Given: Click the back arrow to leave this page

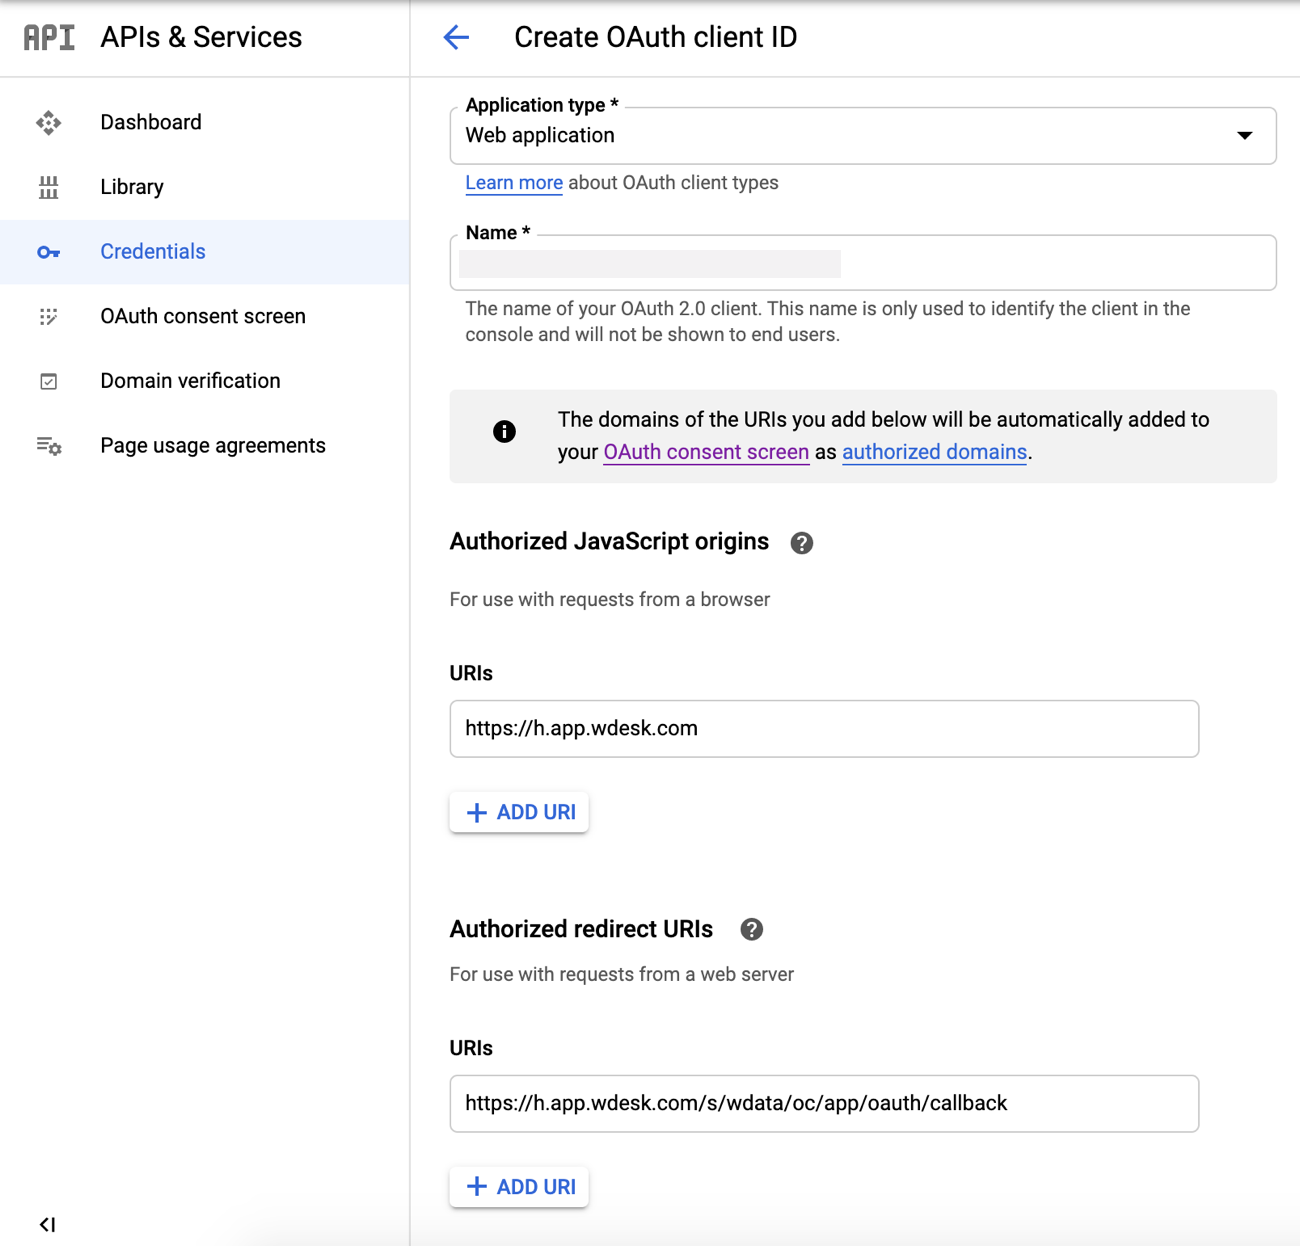Looking at the screenshot, I should pyautogui.click(x=456, y=37).
